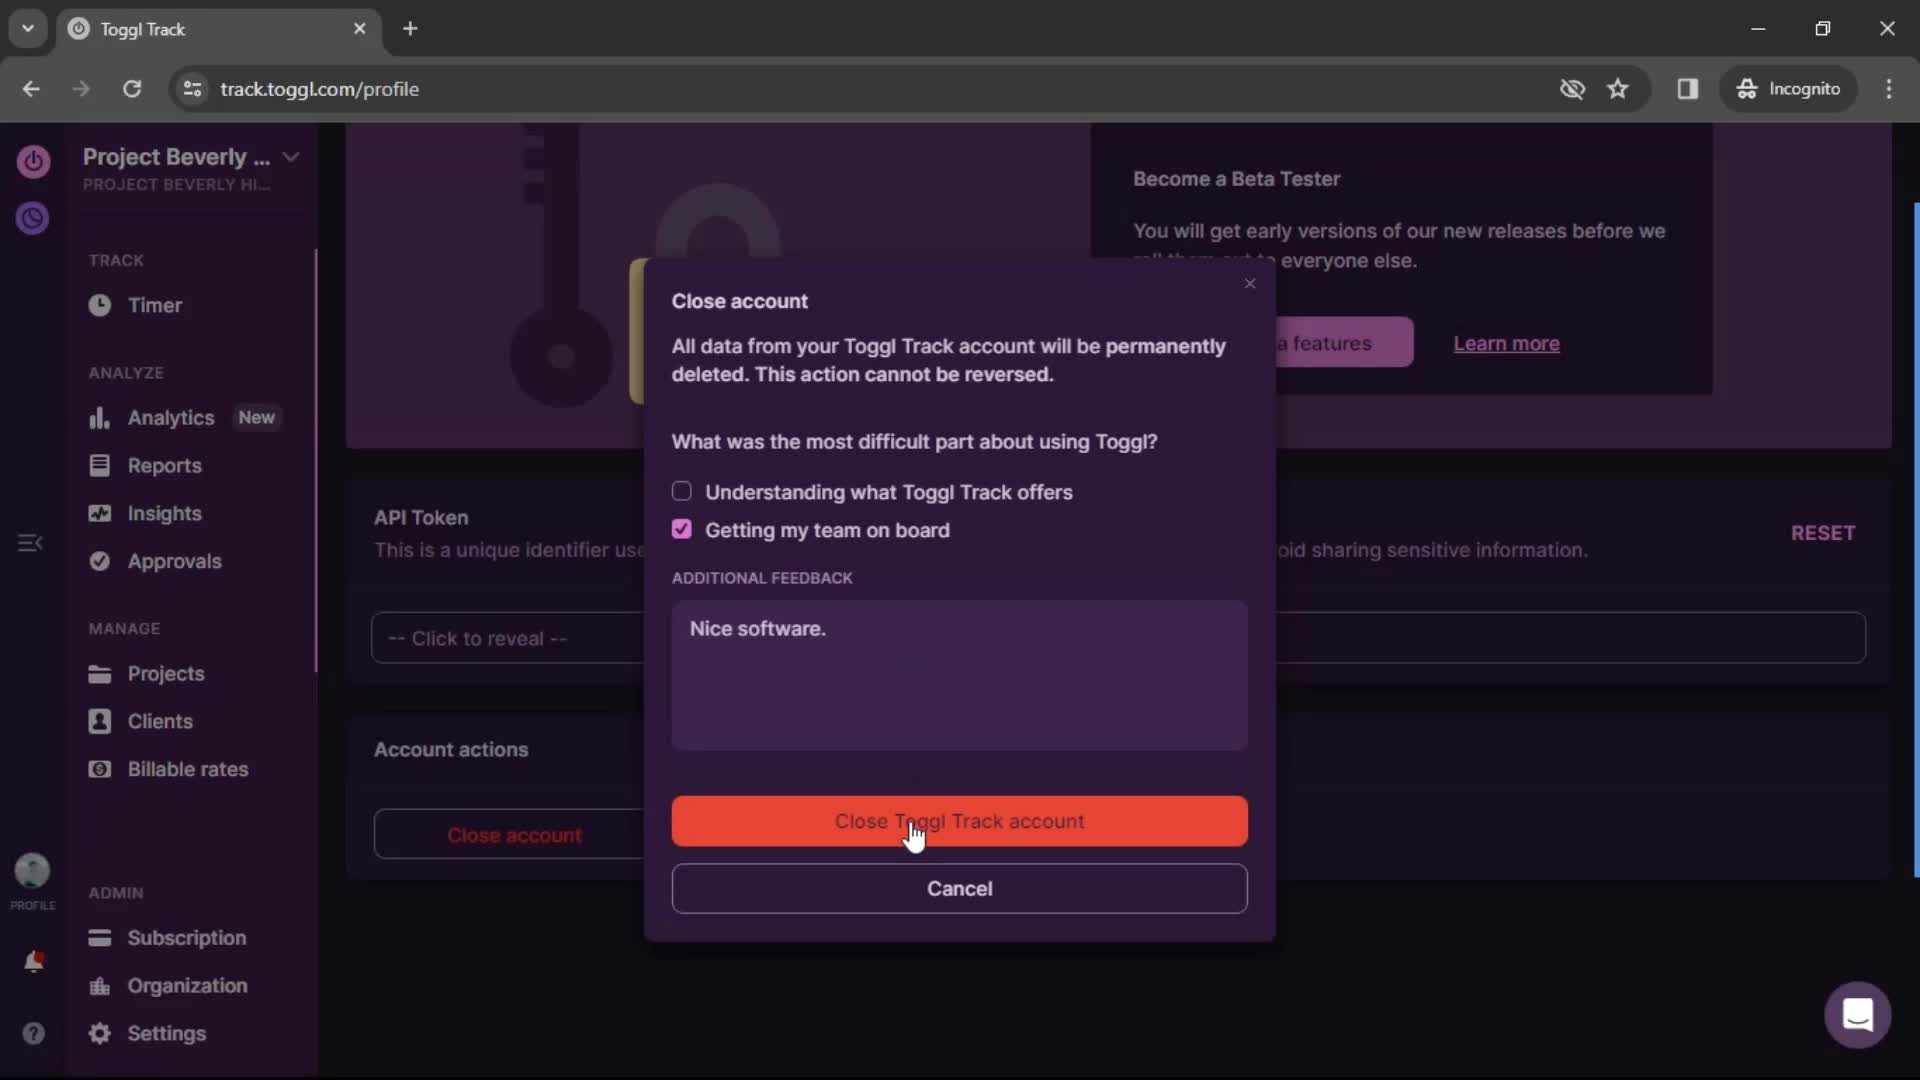
Task: Navigate to Reports in sidebar
Action: pos(166,464)
